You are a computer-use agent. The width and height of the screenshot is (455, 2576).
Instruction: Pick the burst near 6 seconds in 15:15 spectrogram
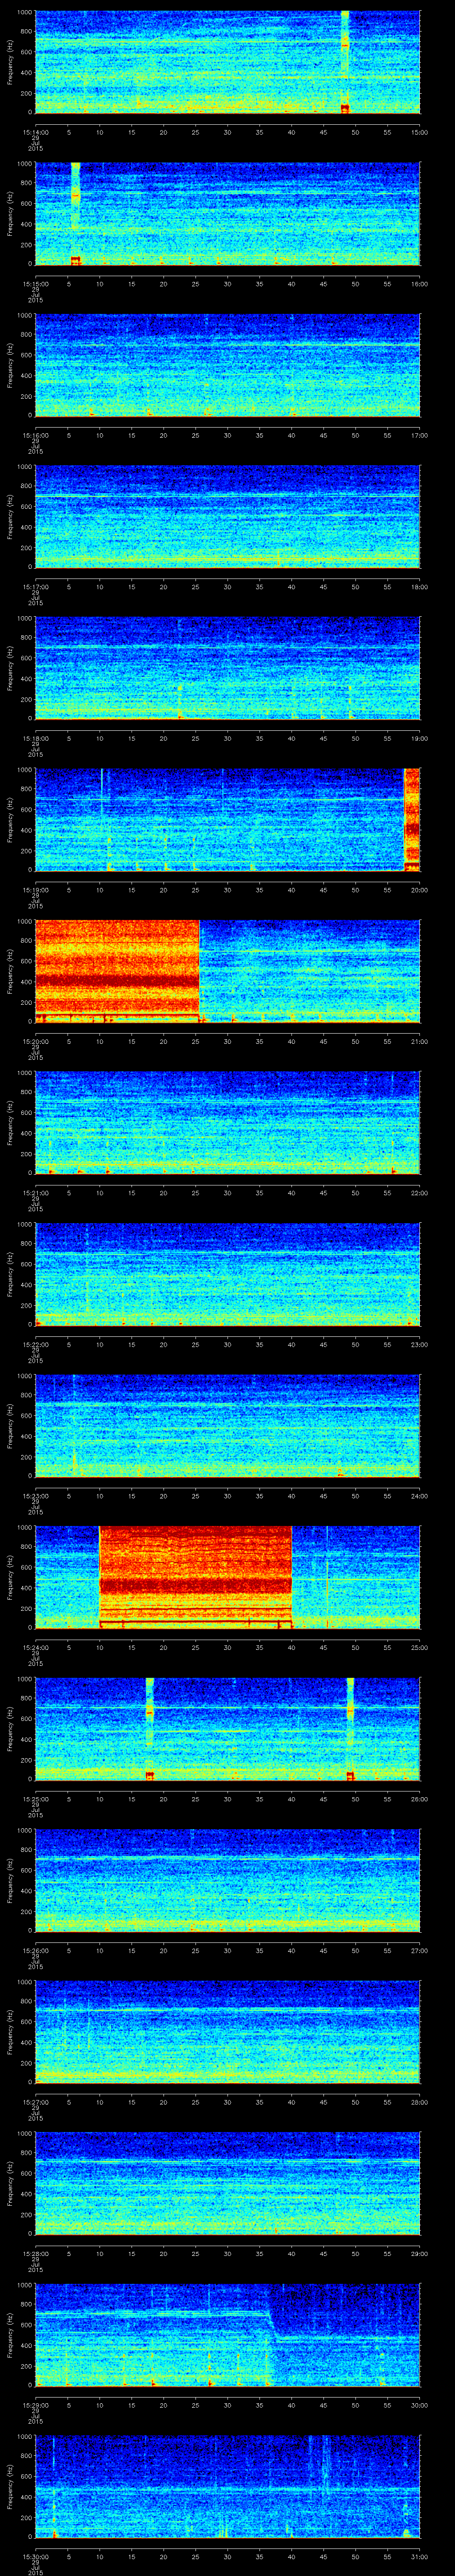tap(75, 212)
